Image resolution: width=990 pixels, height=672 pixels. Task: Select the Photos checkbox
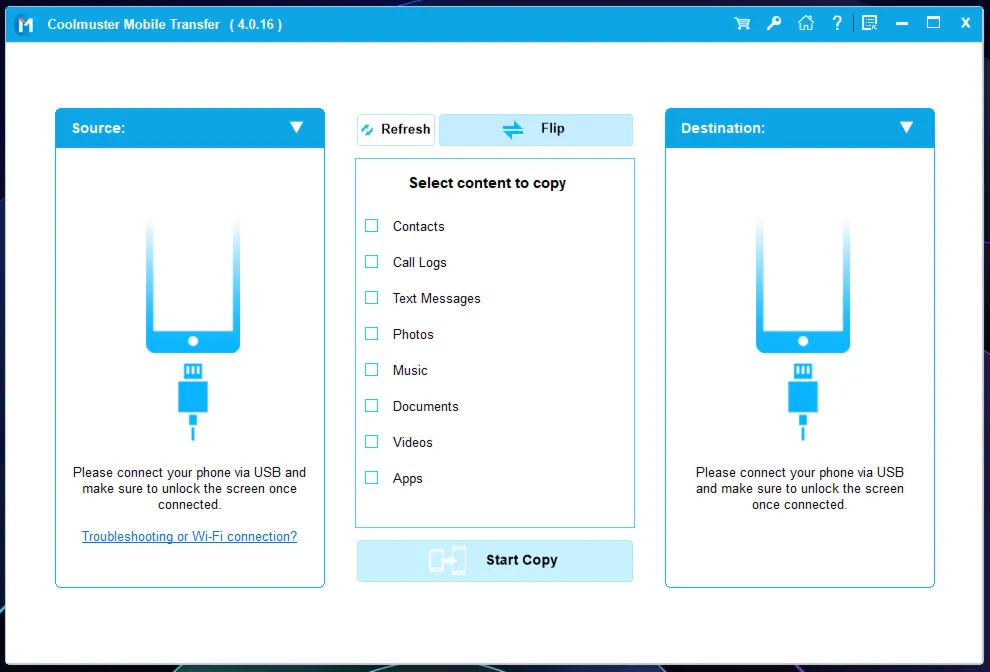pos(372,333)
